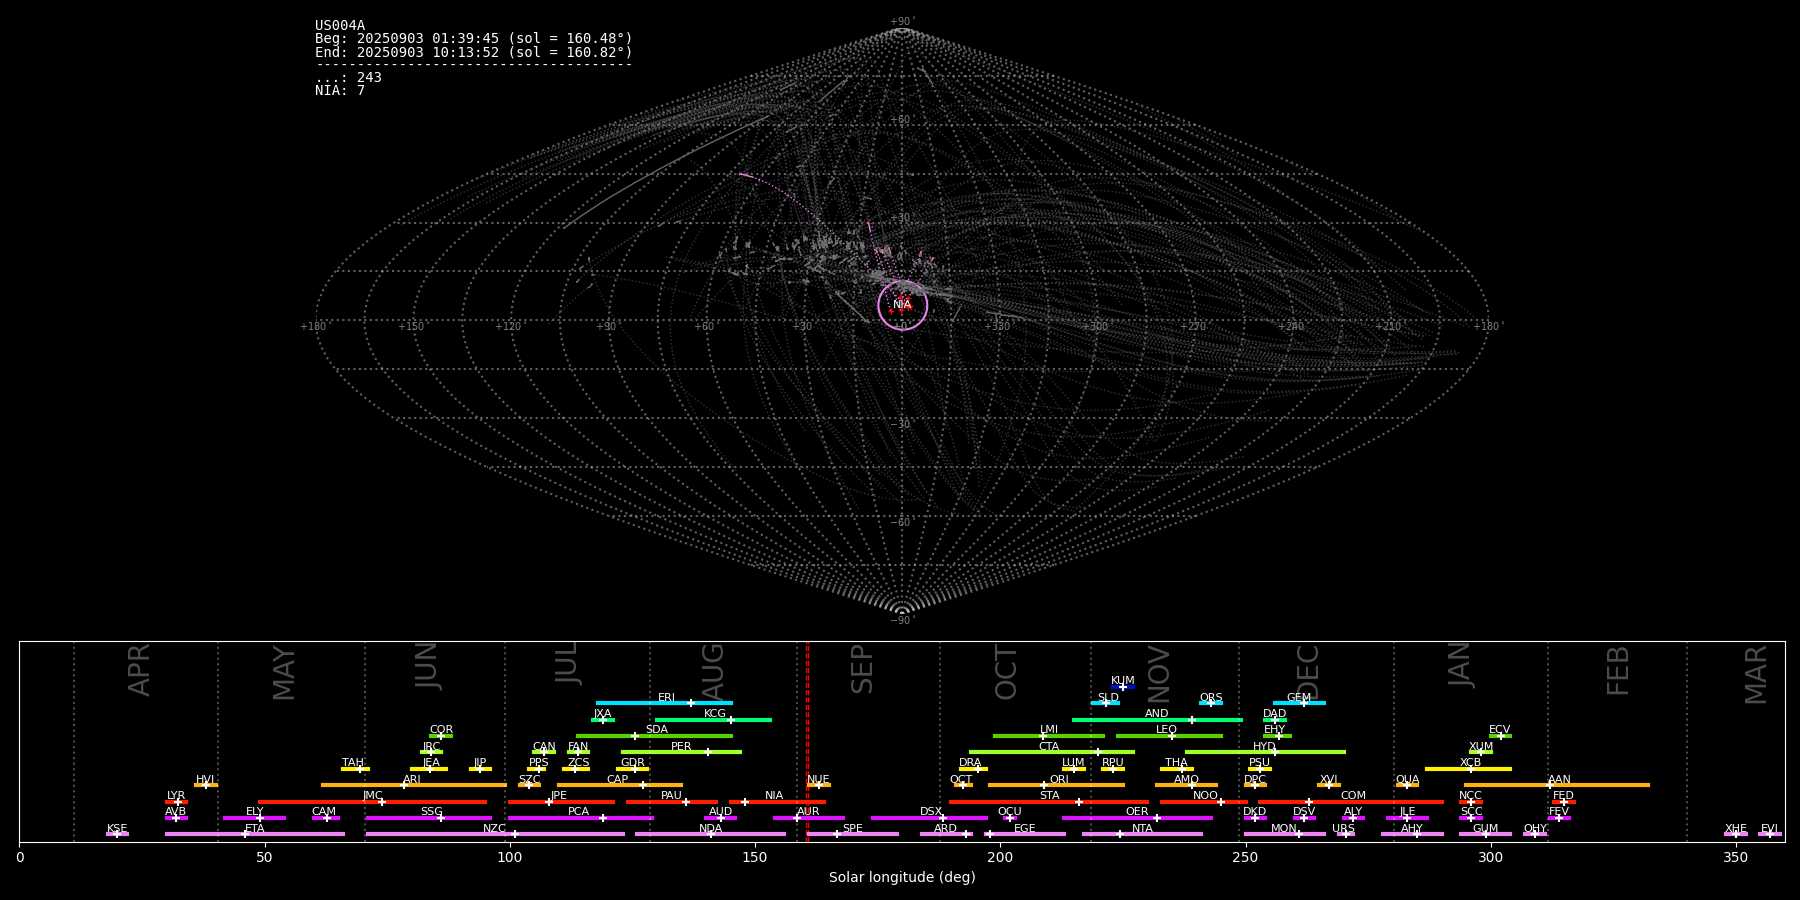1800x900 pixels.
Task: Click the DEC month label
Action: [x=1308, y=672]
